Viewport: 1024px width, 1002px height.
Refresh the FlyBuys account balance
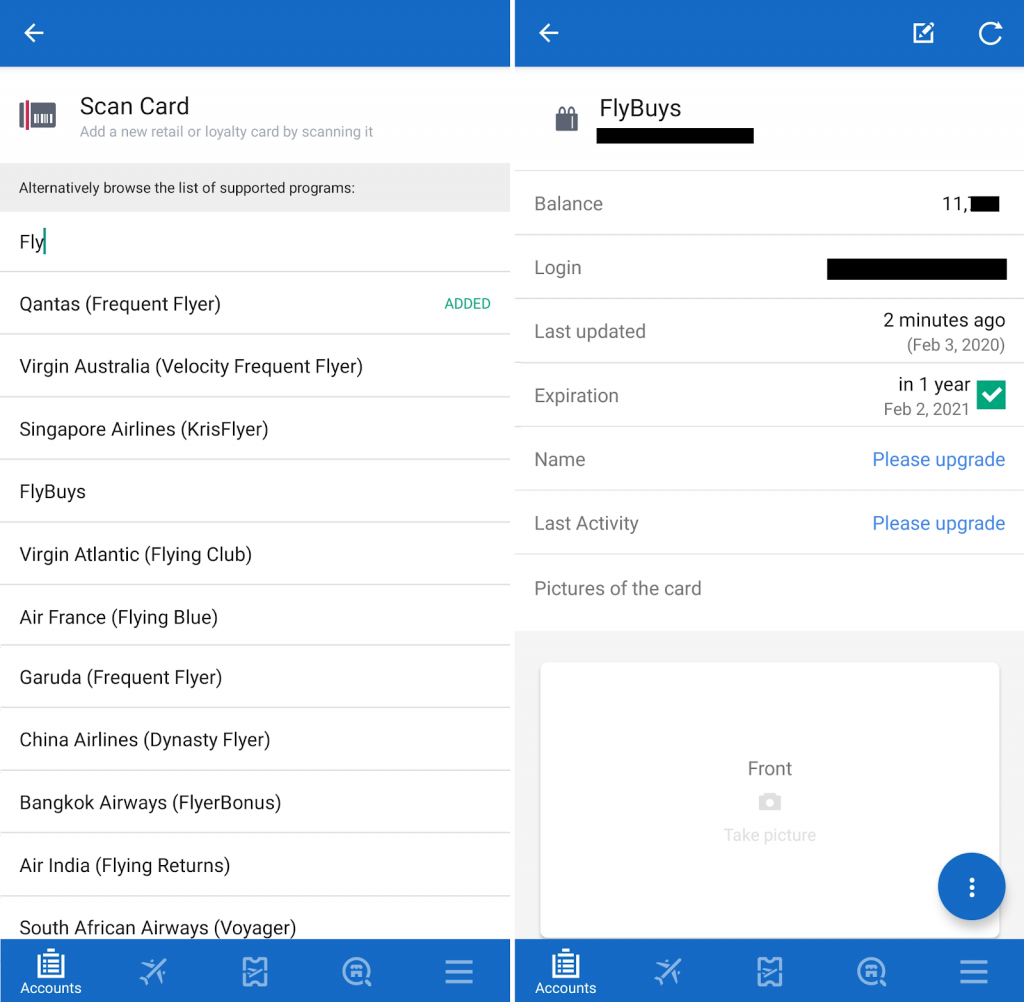[x=990, y=33]
